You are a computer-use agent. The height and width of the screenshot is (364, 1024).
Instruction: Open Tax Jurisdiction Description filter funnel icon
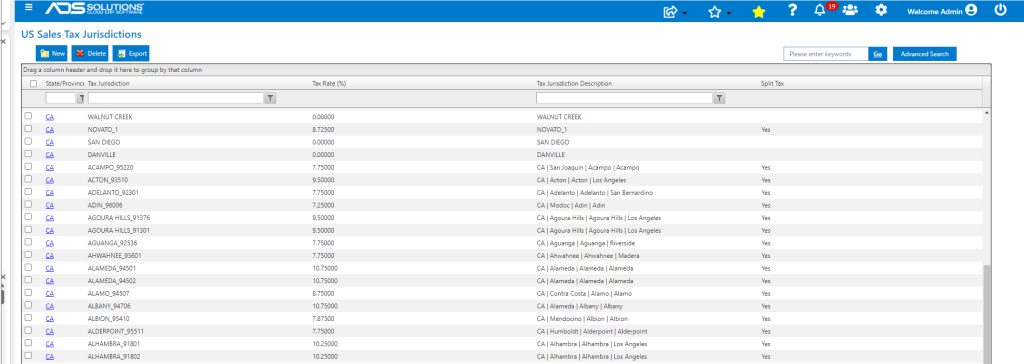coord(719,98)
